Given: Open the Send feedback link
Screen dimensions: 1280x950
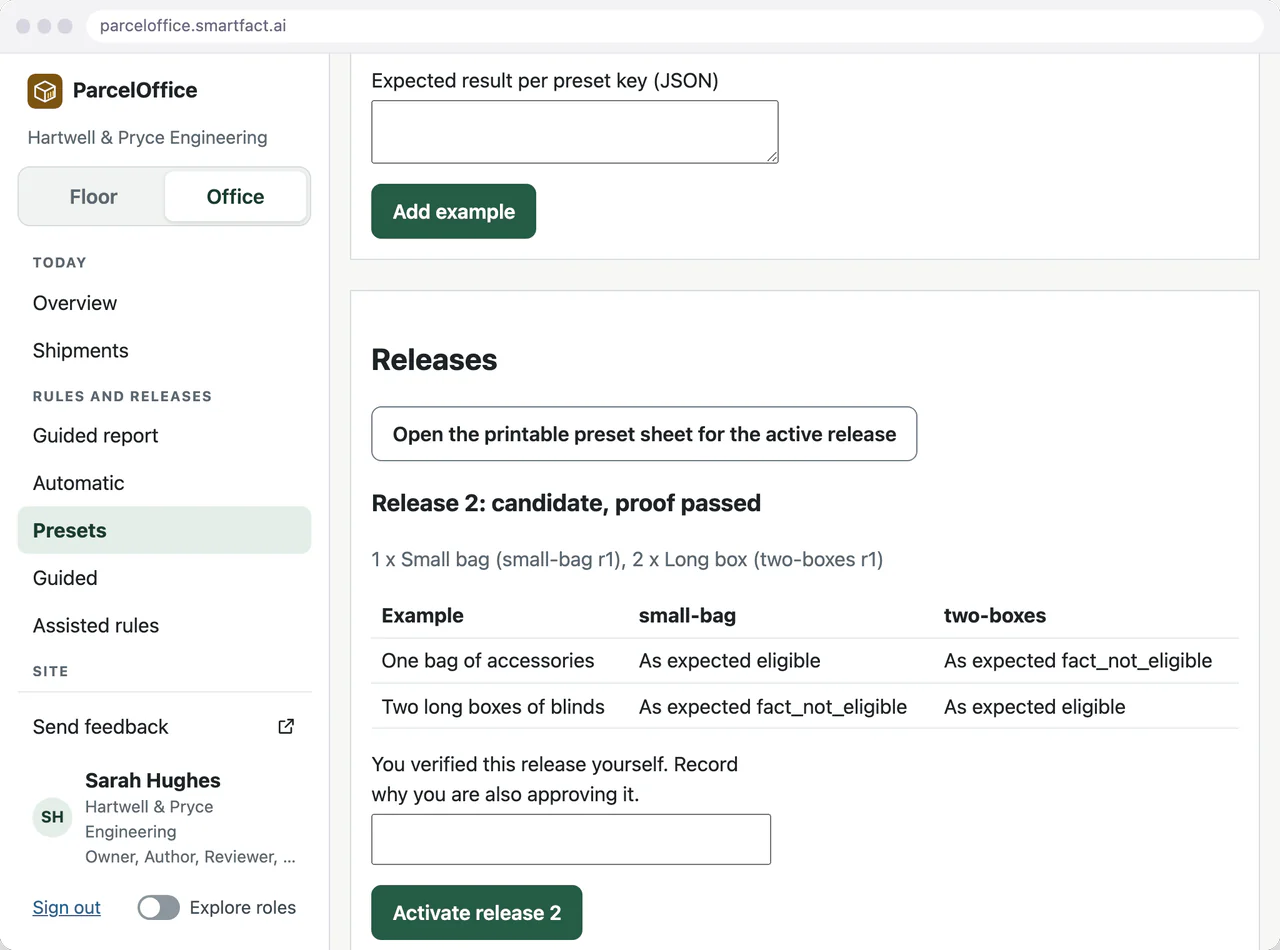Looking at the screenshot, I should pos(165,727).
